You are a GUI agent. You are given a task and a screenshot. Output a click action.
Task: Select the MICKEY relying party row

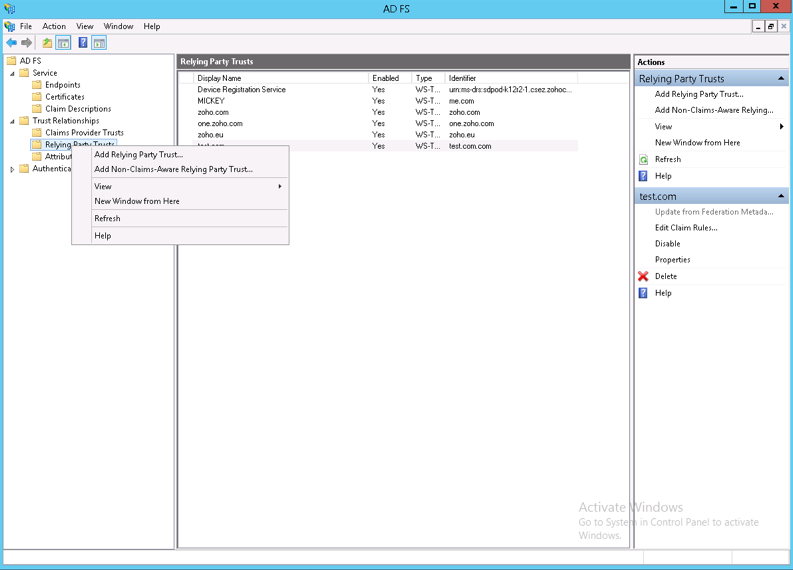tap(211, 101)
